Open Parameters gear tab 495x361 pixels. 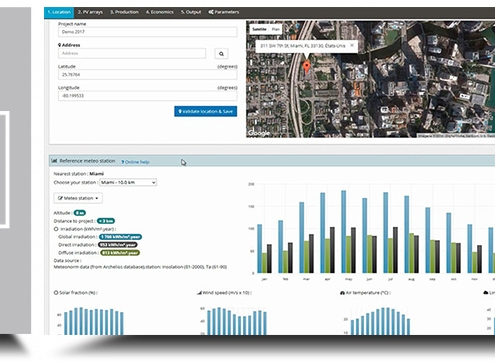click(x=224, y=12)
